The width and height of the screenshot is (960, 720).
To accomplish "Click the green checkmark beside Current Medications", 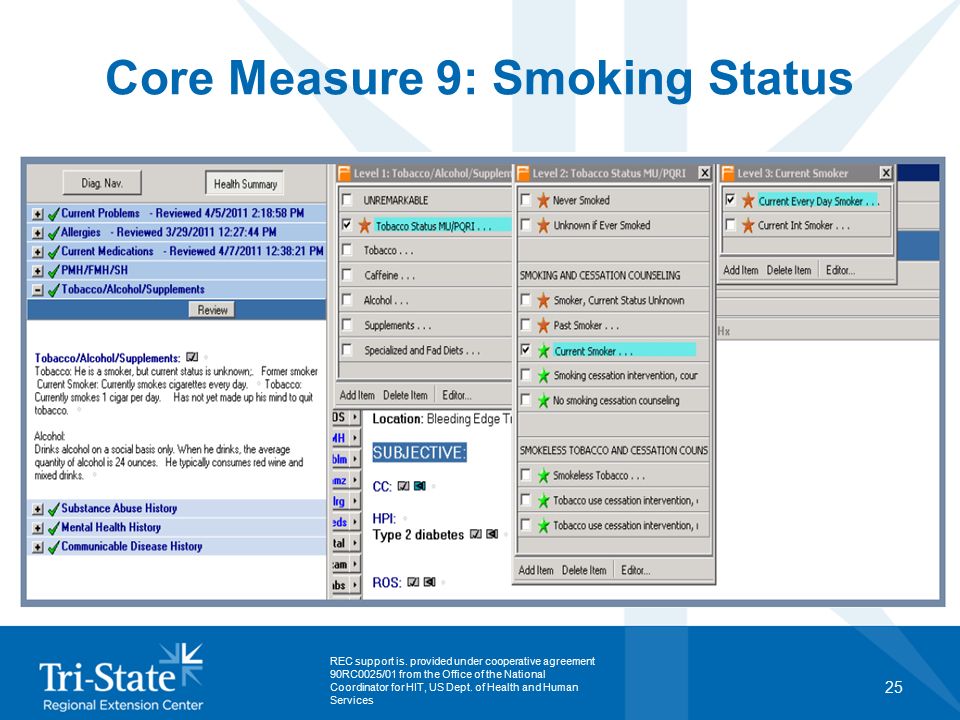I will point(53,252).
